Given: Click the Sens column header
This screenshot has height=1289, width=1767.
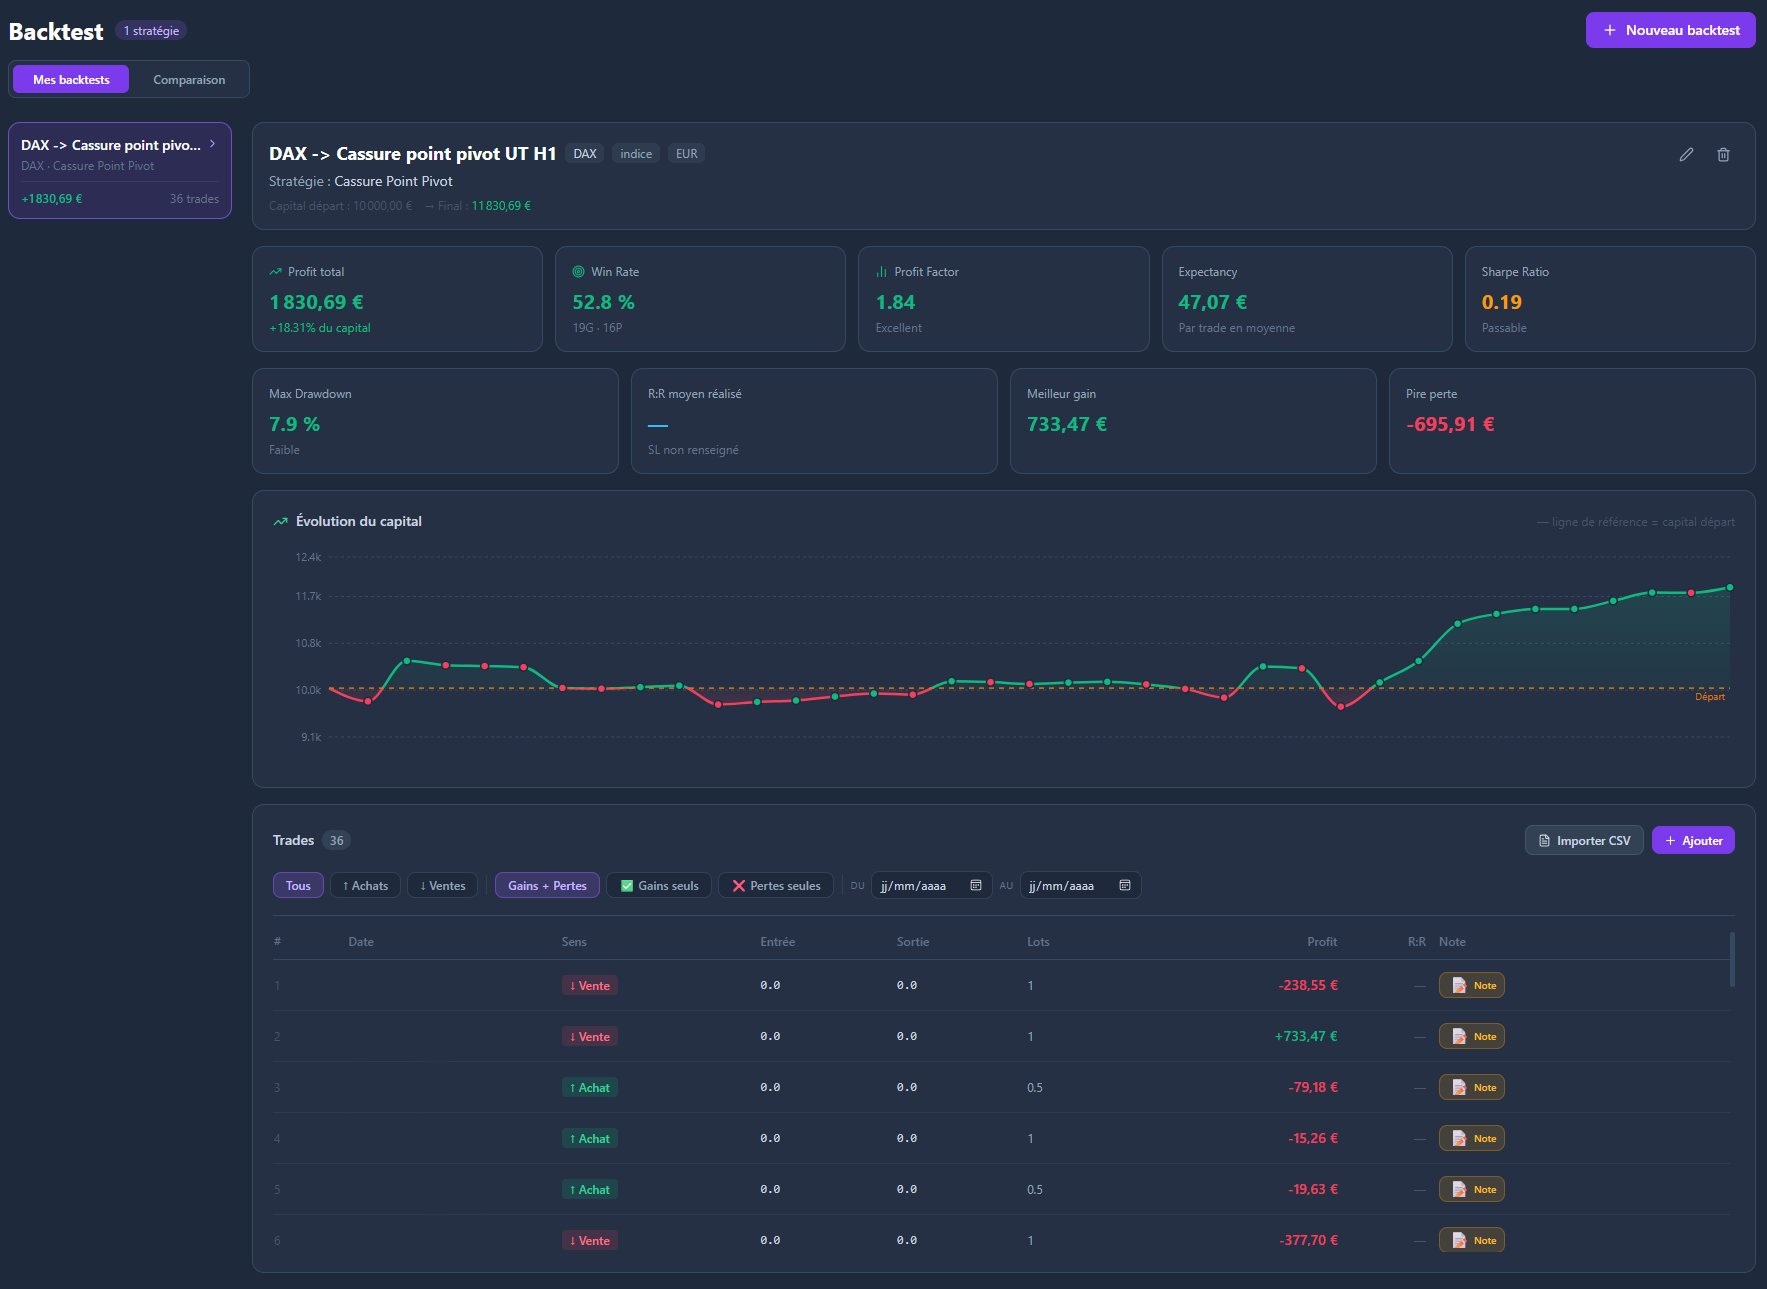Looking at the screenshot, I should coord(574,941).
